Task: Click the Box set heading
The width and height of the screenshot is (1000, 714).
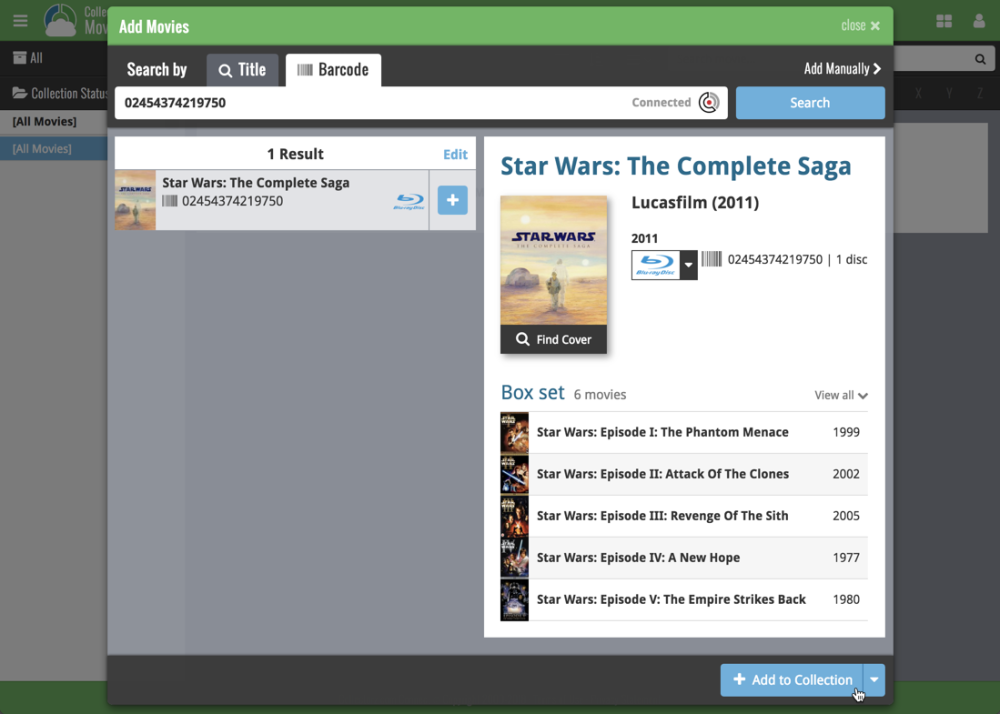Action: tap(533, 393)
